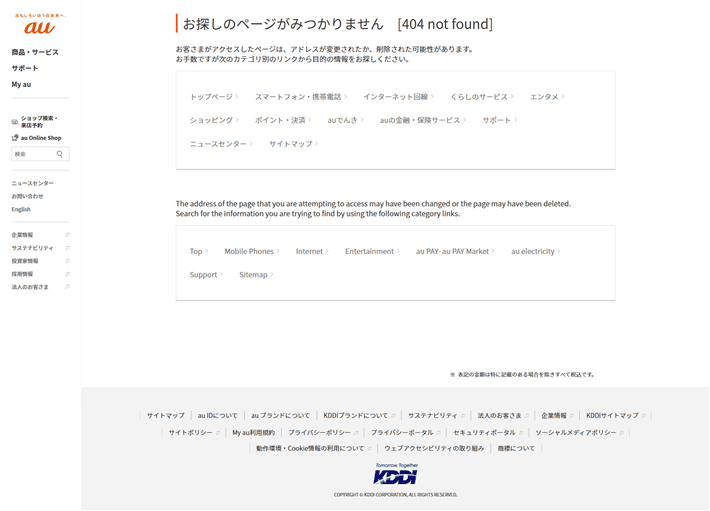Go to サポート link in Japanese category box
Viewport: 710px width, 511px height.
499,120
